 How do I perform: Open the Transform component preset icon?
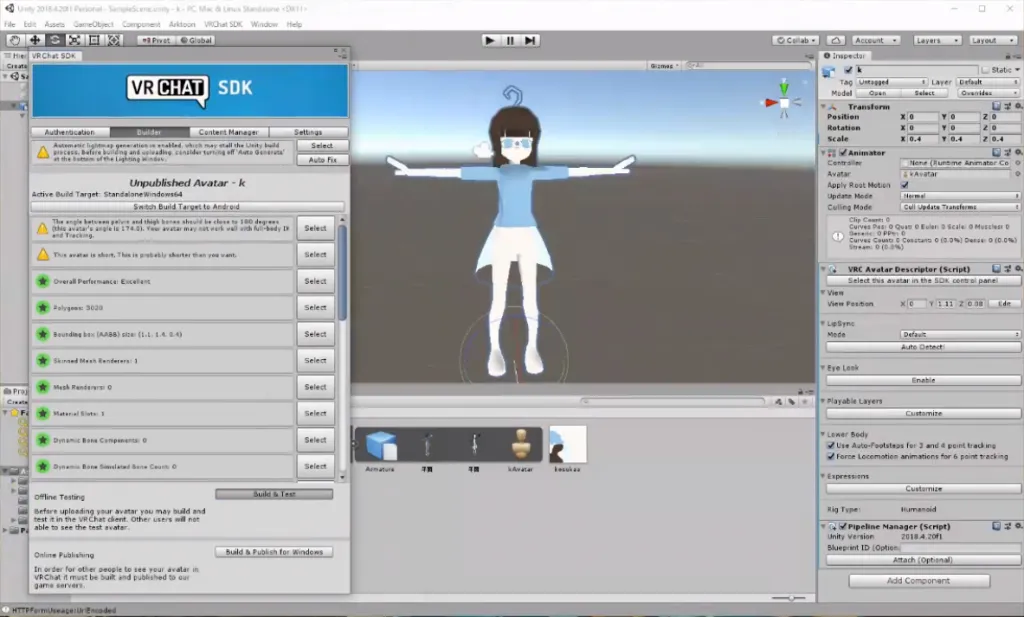[x=1008, y=106]
